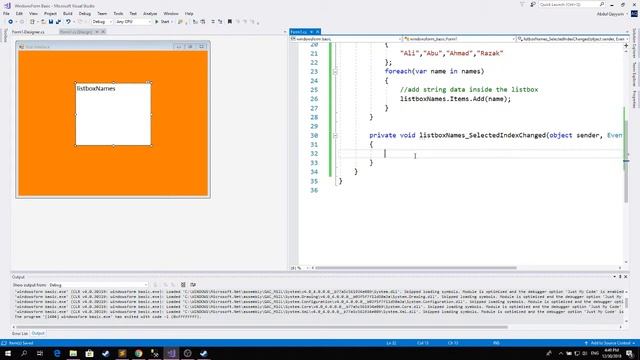Click the Navigate Backward toolbar icon
Screen dimensions: 640x360
(x=11, y=22)
